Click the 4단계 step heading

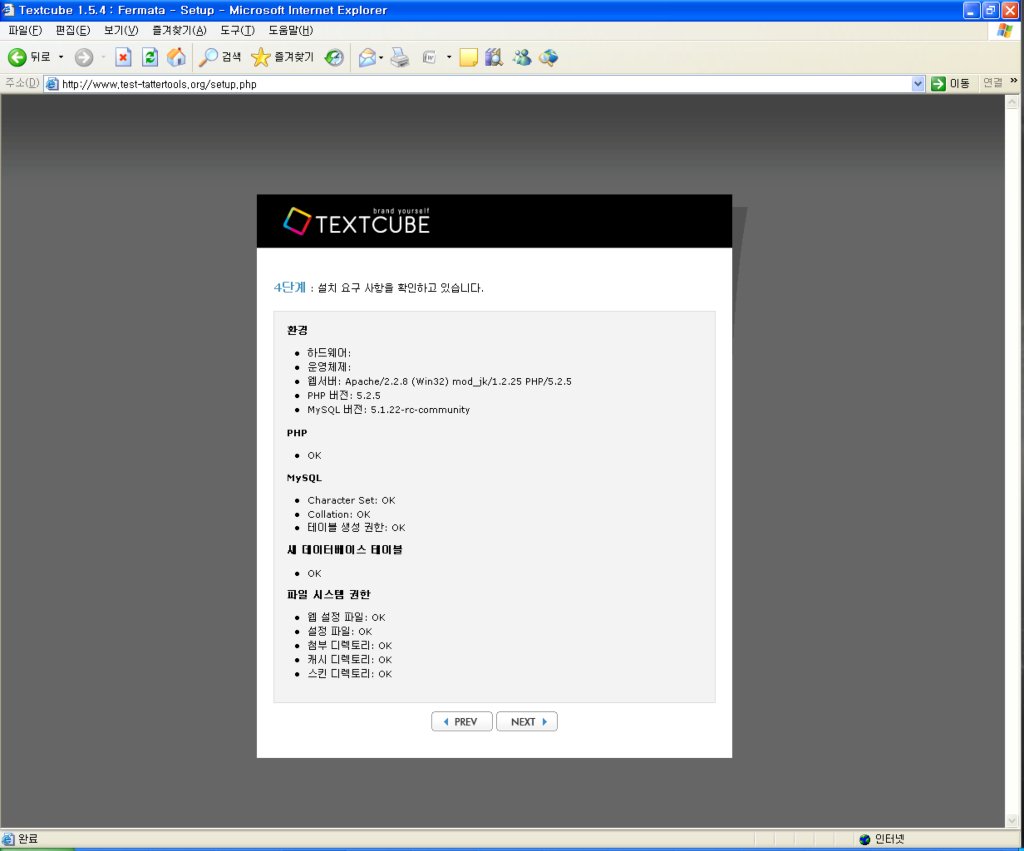[289, 287]
